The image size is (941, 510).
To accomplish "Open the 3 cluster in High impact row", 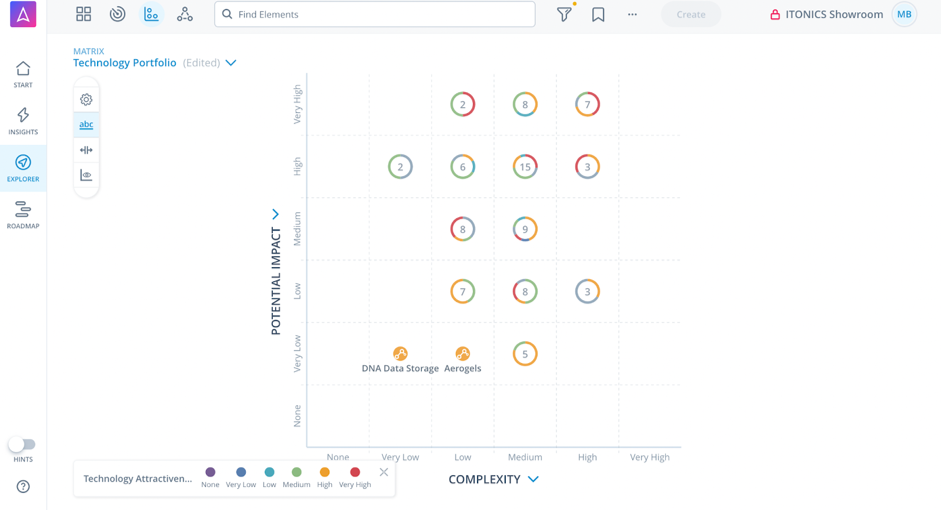I will pyautogui.click(x=588, y=167).
